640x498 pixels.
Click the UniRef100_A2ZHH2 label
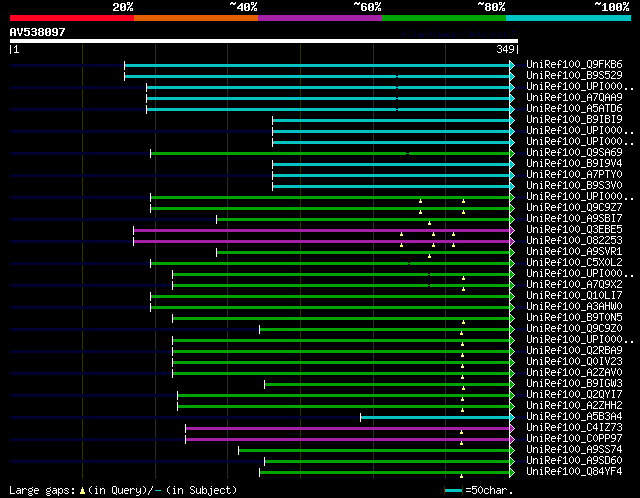[574, 406]
